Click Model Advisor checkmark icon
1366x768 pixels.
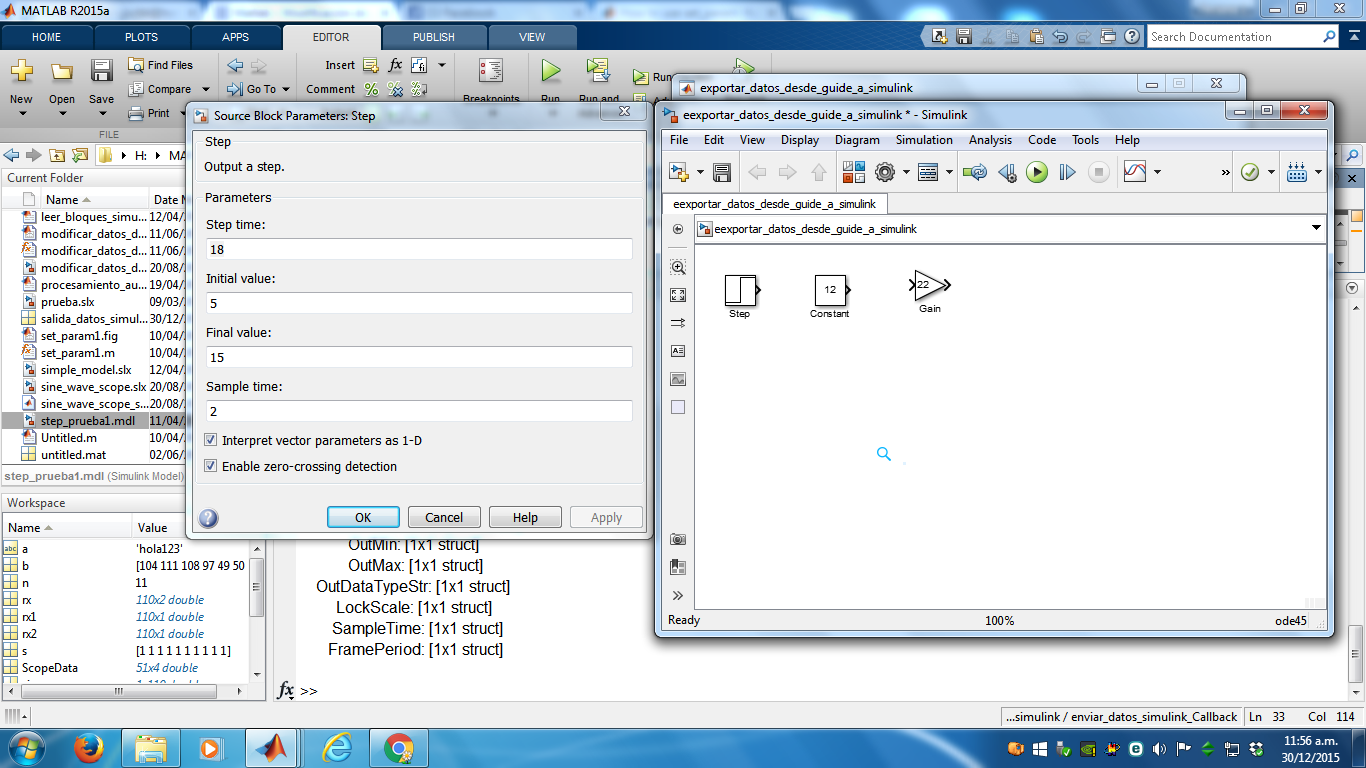pos(1250,172)
